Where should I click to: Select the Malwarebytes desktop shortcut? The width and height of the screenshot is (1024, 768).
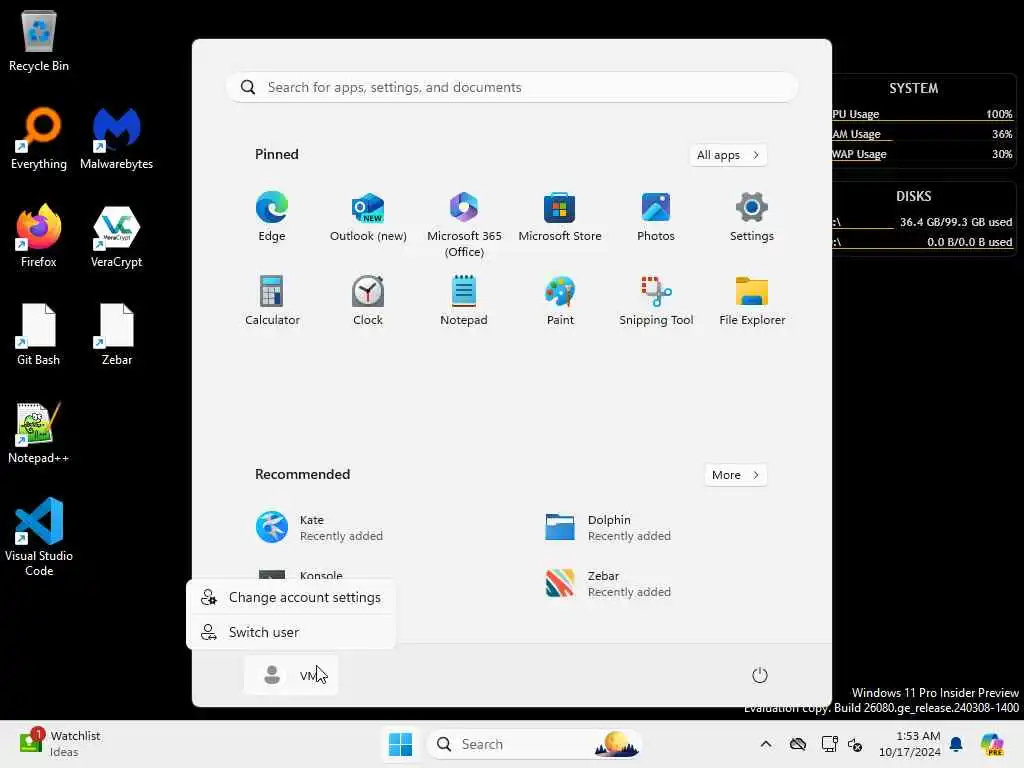click(116, 138)
